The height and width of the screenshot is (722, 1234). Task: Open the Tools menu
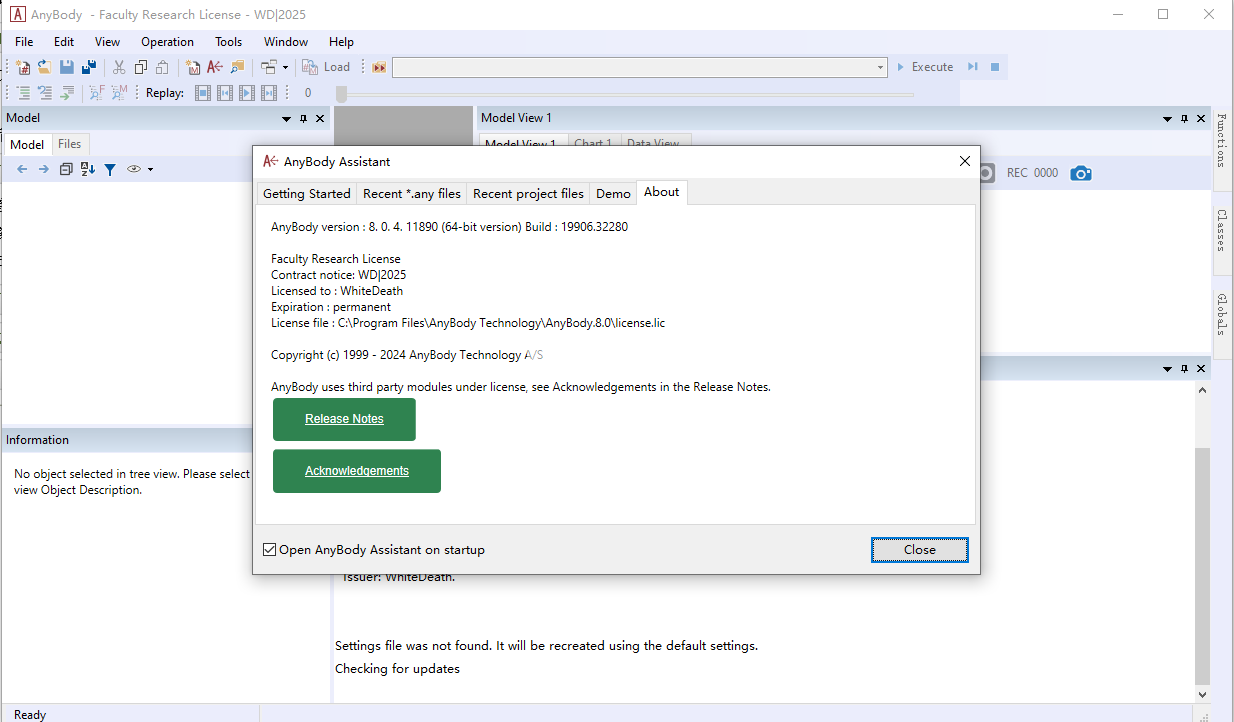pos(228,42)
